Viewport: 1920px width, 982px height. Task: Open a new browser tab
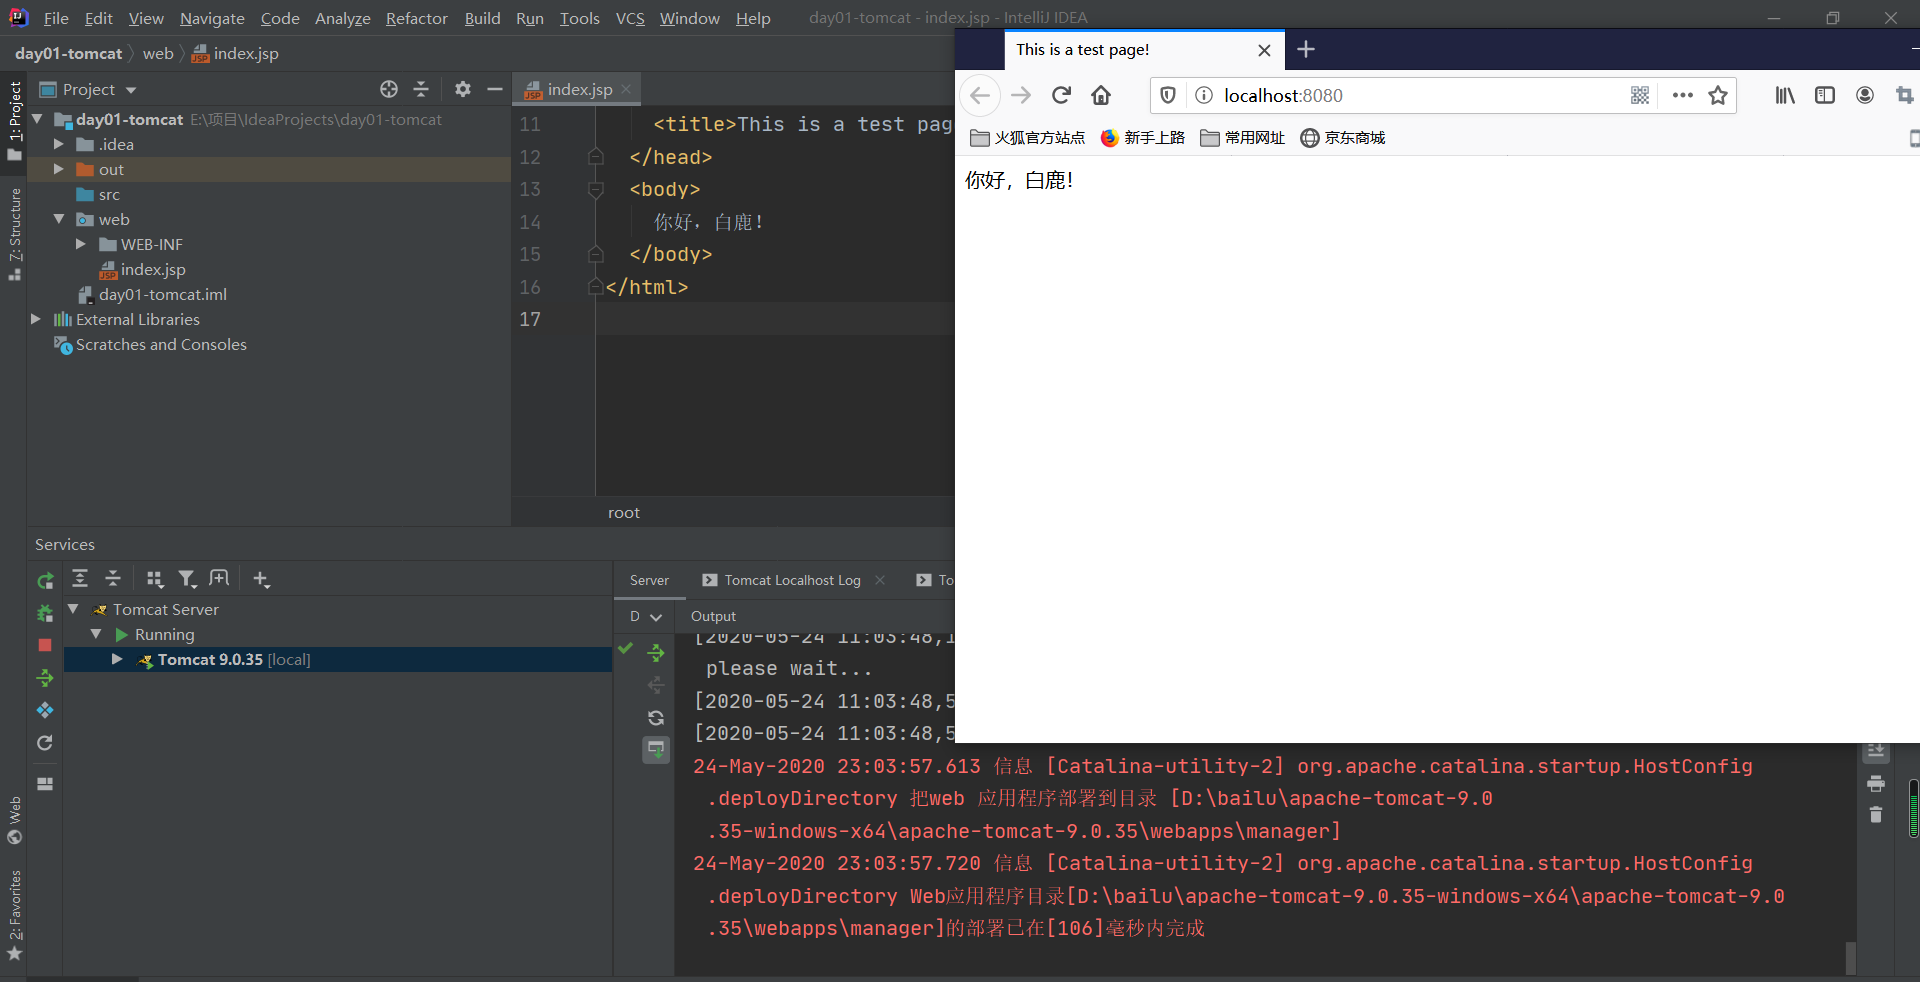(1306, 49)
